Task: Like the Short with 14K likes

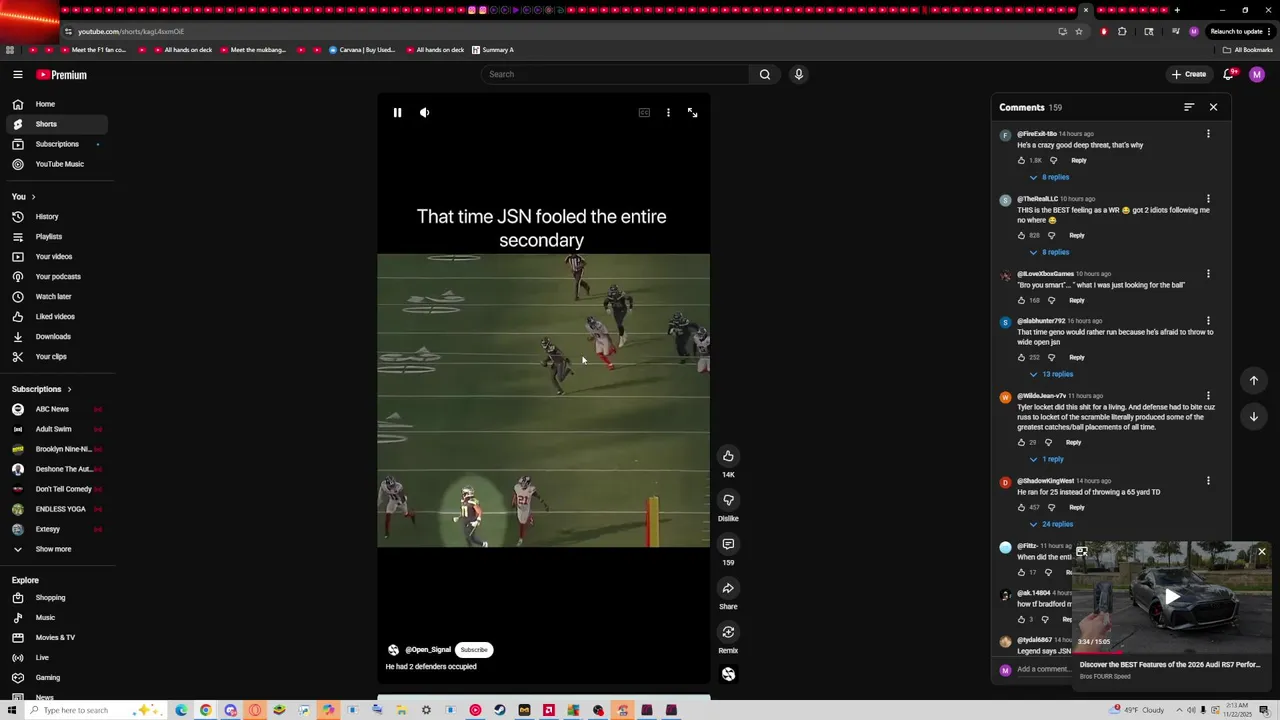Action: coord(728,456)
